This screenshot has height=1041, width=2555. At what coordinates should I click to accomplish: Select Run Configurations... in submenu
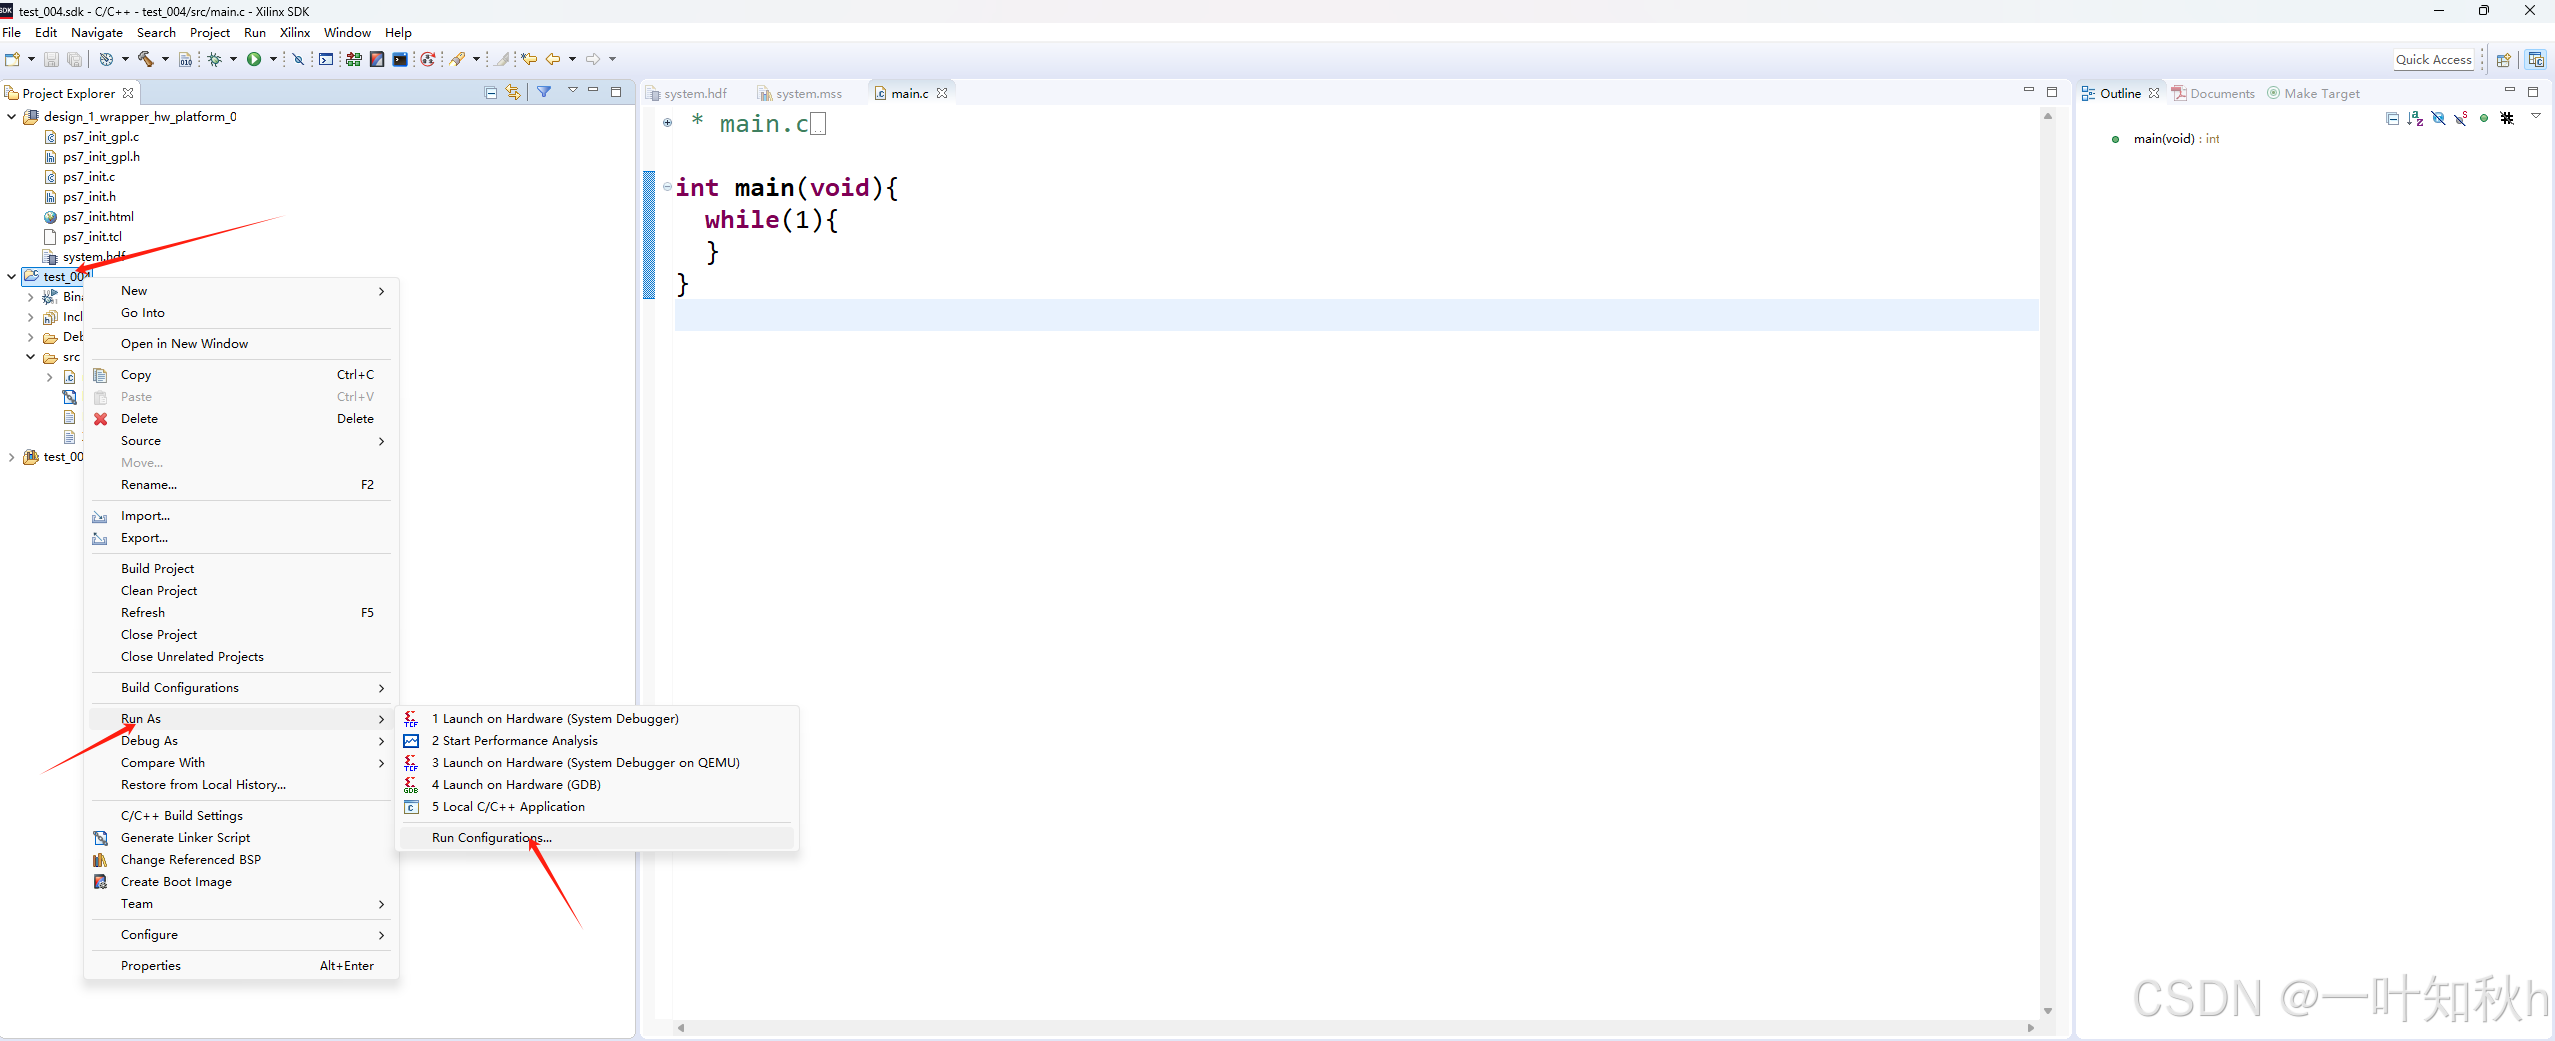pos(595,837)
